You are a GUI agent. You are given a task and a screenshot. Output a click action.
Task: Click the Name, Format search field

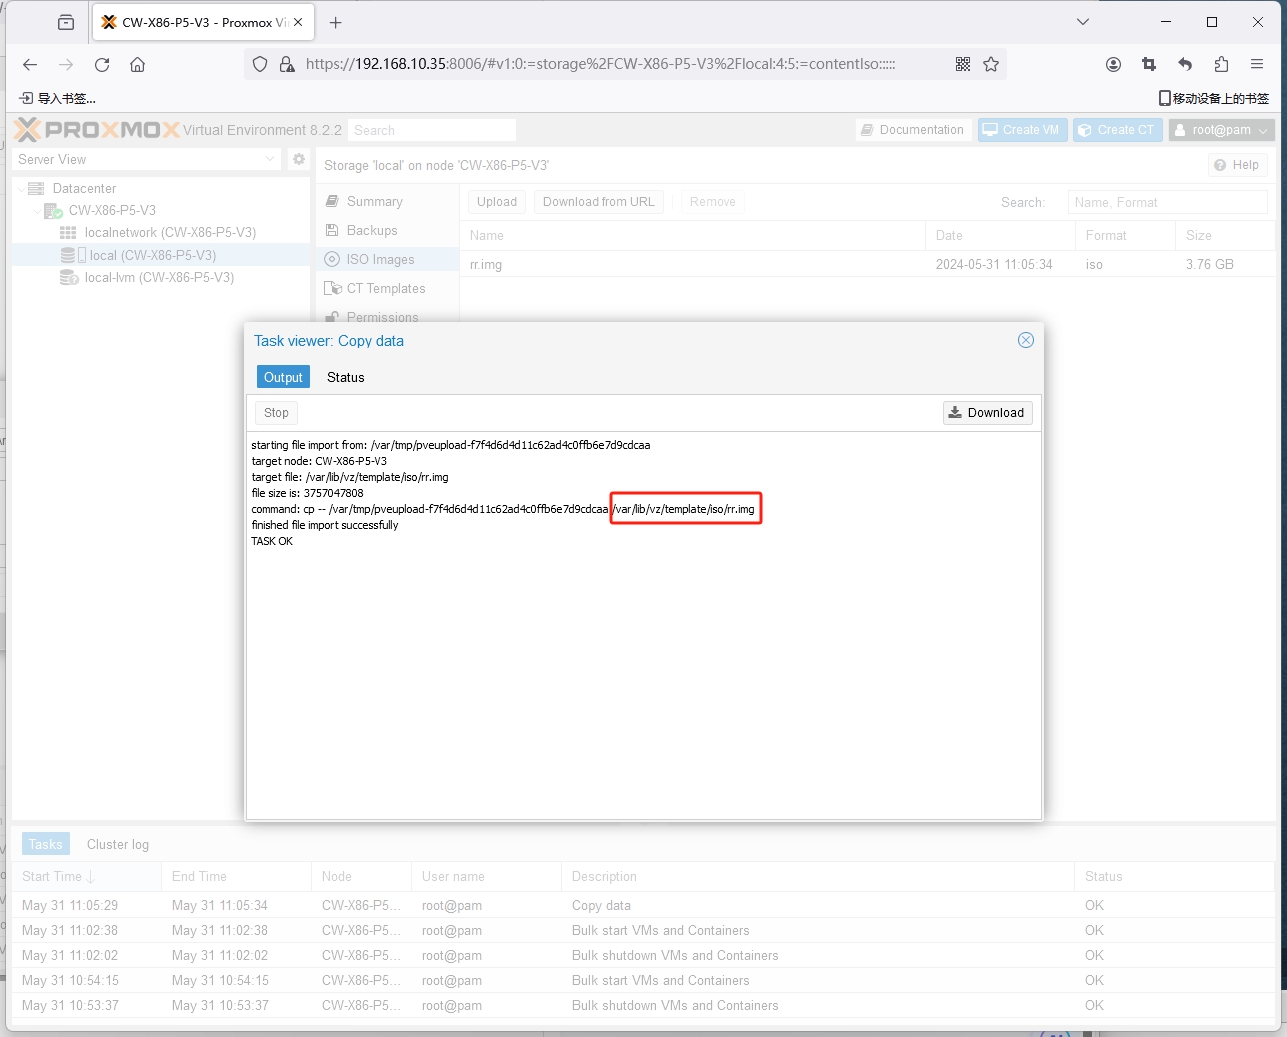(1167, 202)
